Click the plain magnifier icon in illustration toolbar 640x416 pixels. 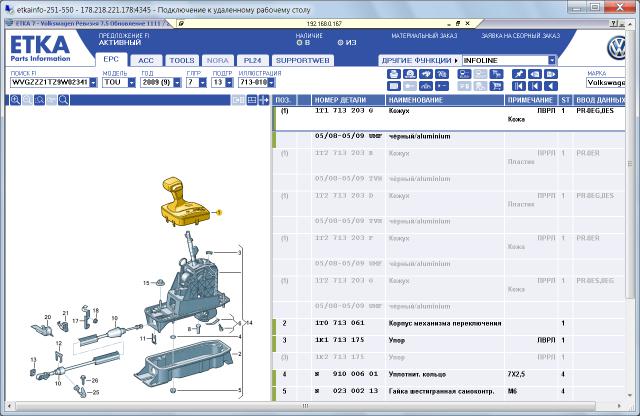coord(63,100)
